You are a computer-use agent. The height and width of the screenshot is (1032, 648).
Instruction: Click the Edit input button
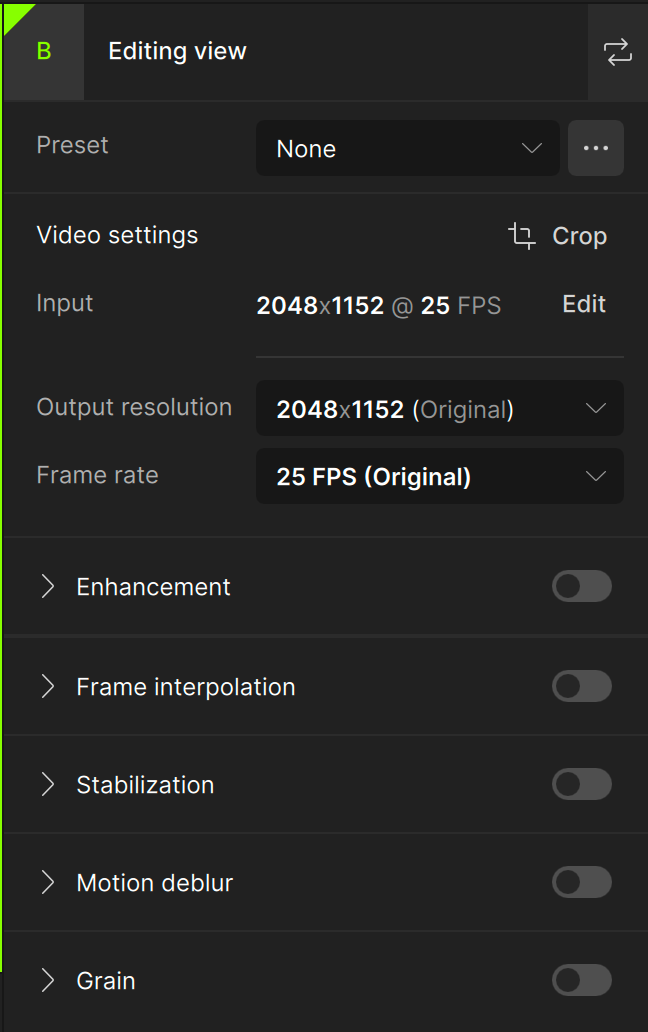[584, 304]
